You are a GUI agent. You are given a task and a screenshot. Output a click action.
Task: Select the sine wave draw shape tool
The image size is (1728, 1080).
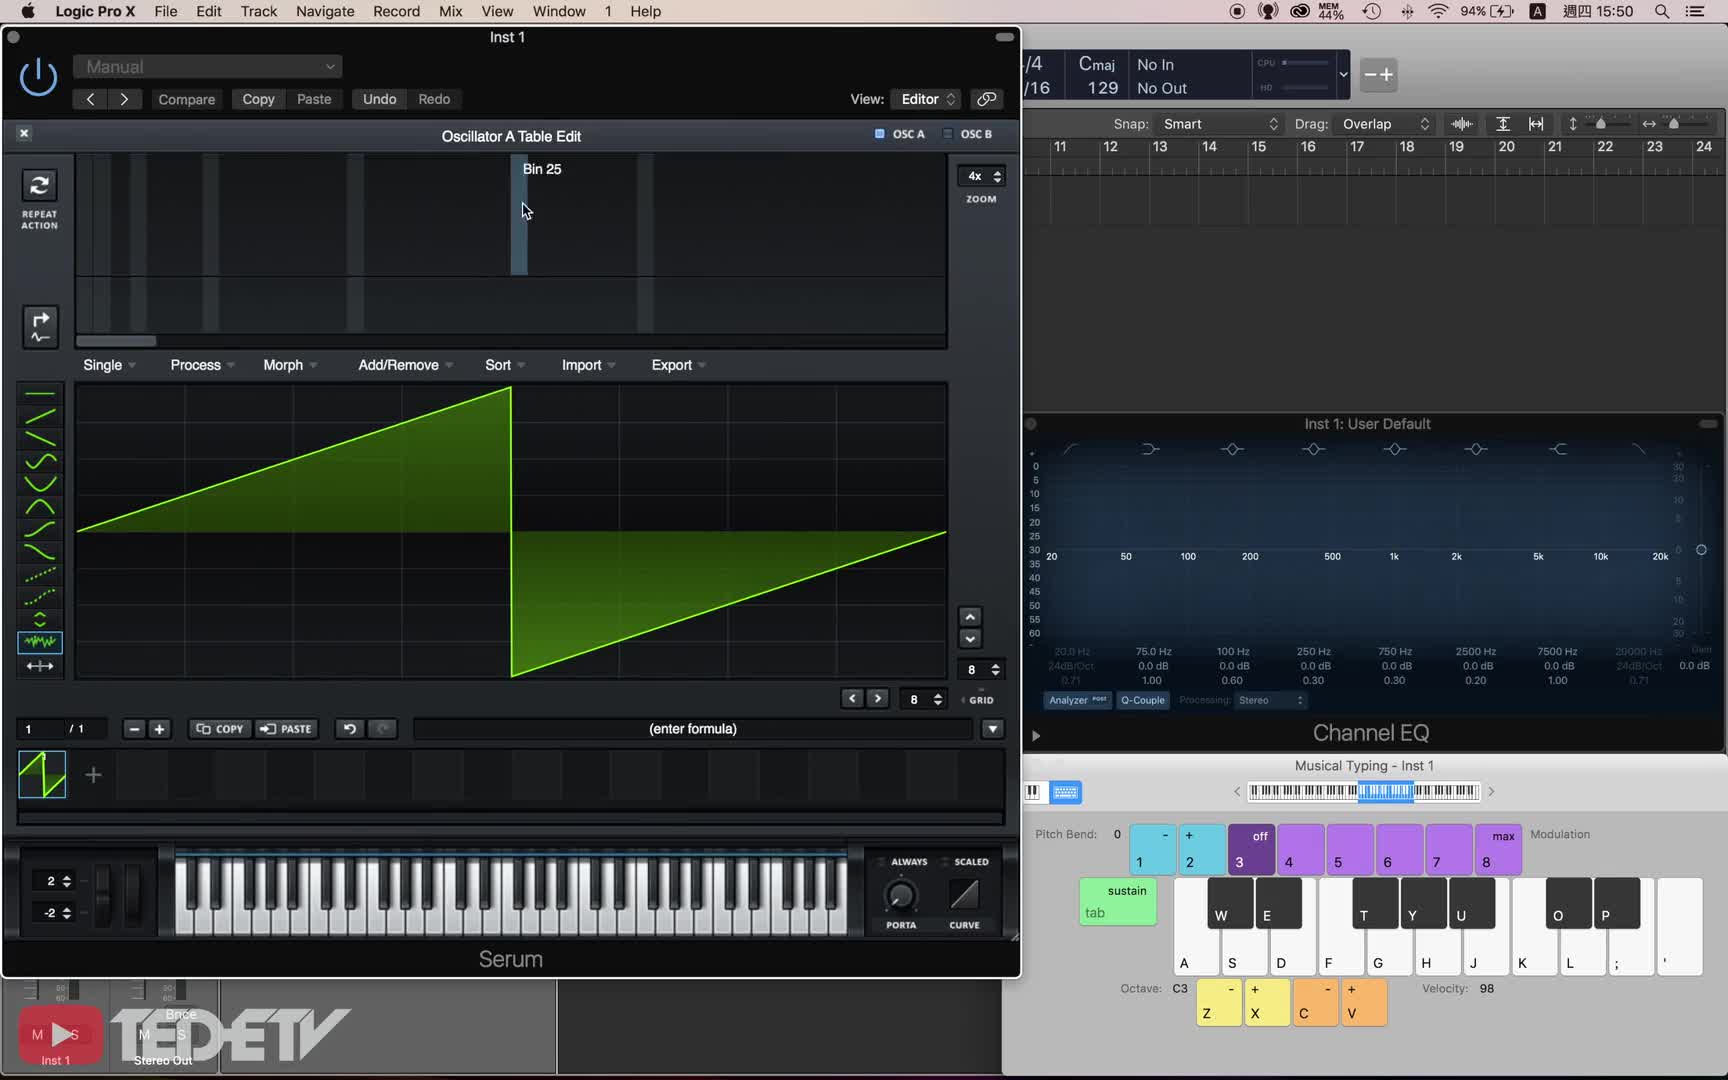pos(40,461)
